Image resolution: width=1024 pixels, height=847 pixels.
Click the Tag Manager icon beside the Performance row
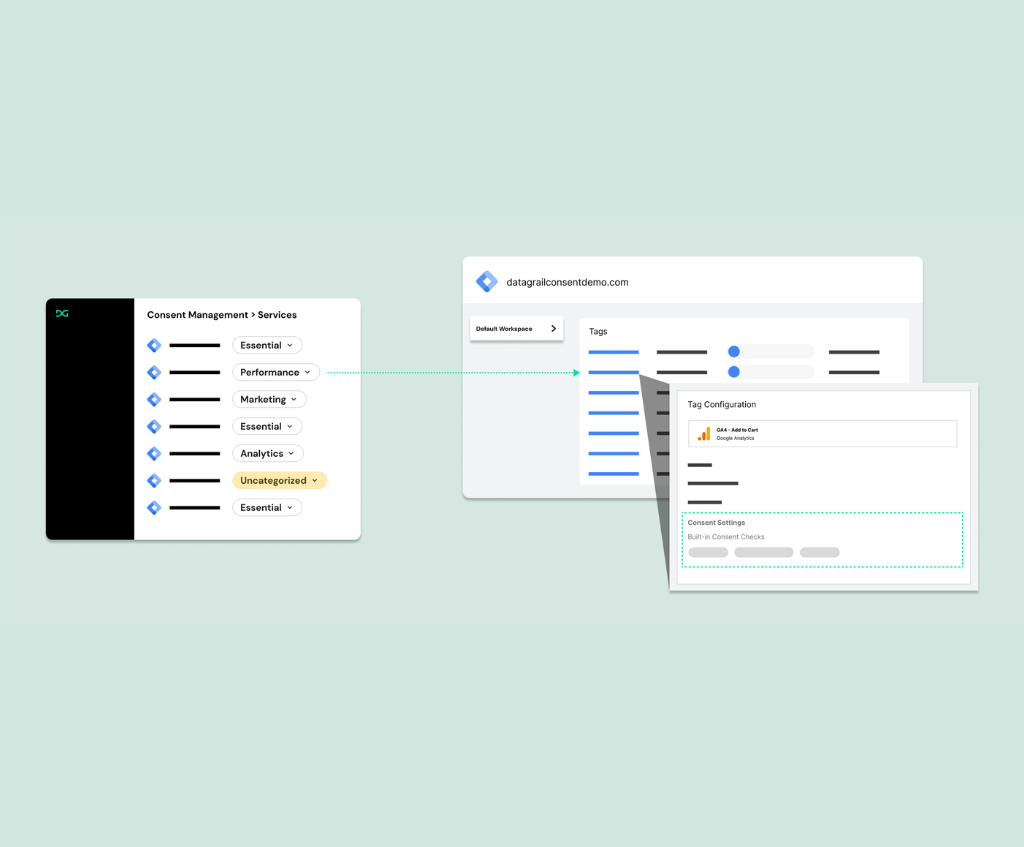tap(154, 372)
